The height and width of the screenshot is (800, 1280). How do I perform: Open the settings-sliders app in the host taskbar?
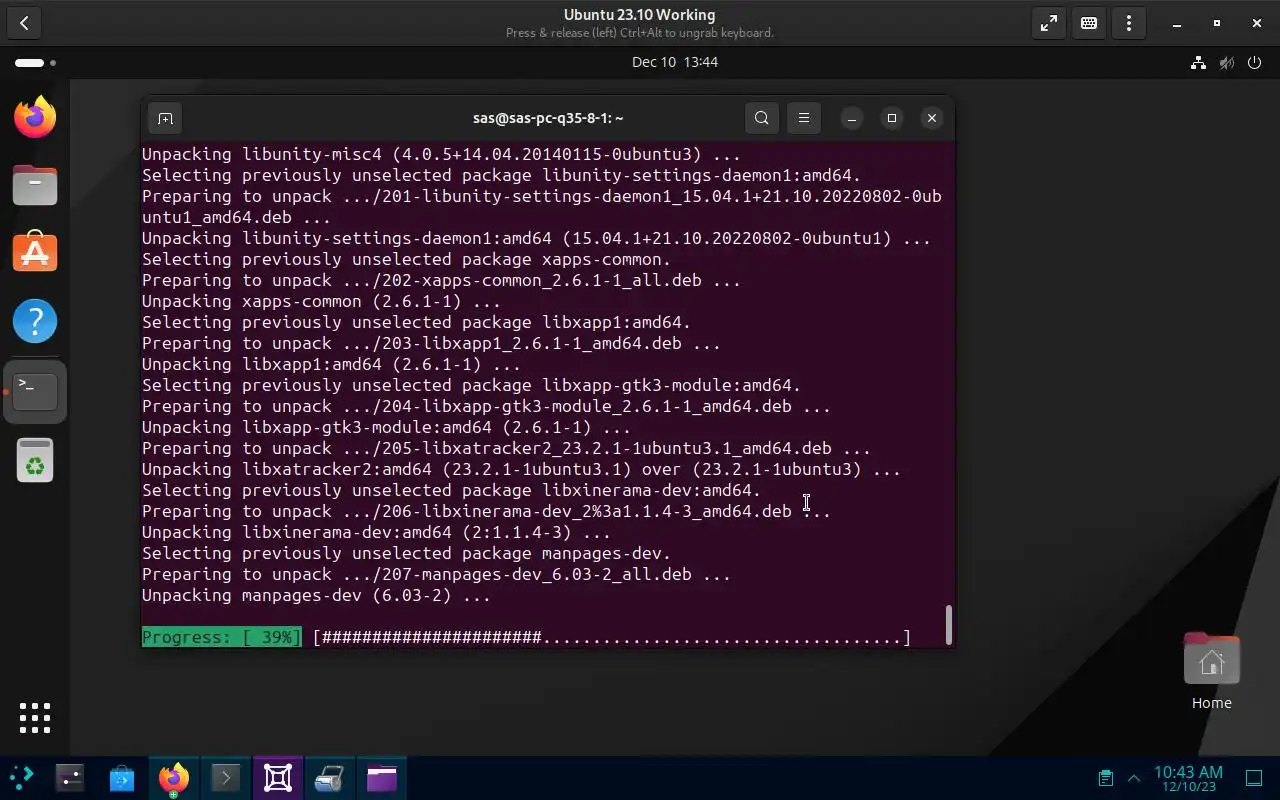coord(70,777)
